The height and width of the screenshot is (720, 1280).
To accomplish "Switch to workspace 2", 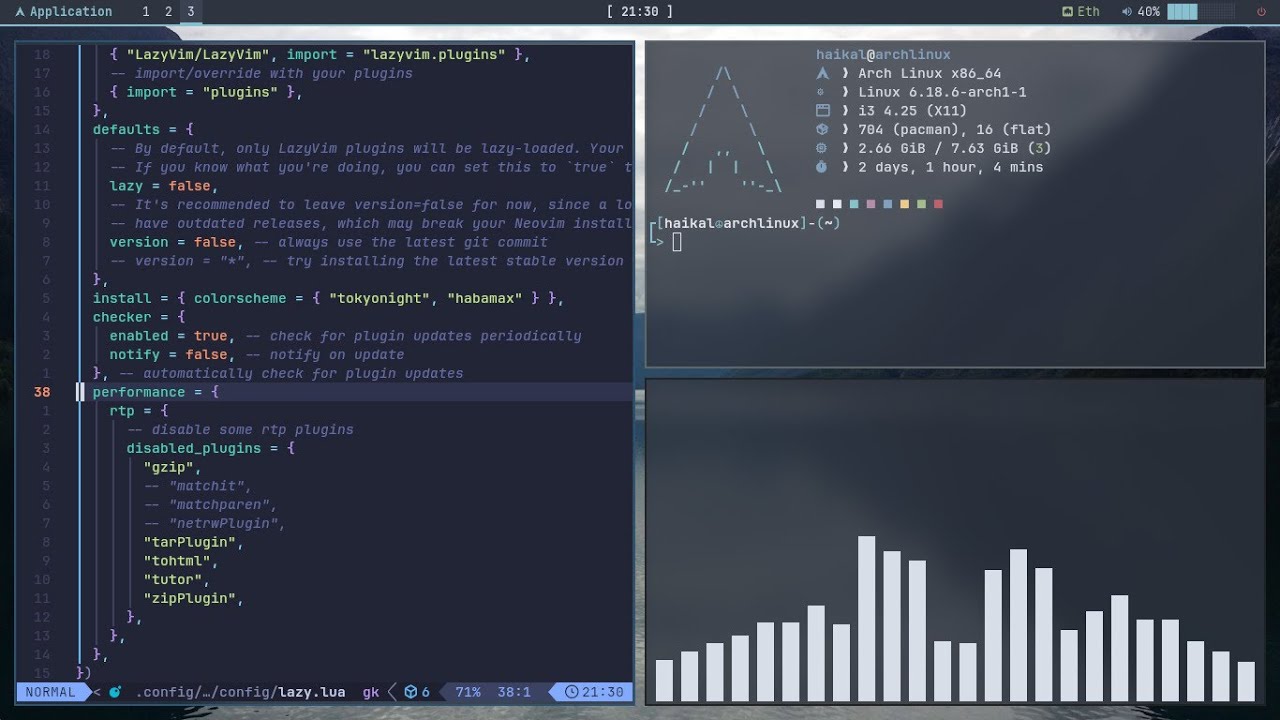I will point(168,12).
